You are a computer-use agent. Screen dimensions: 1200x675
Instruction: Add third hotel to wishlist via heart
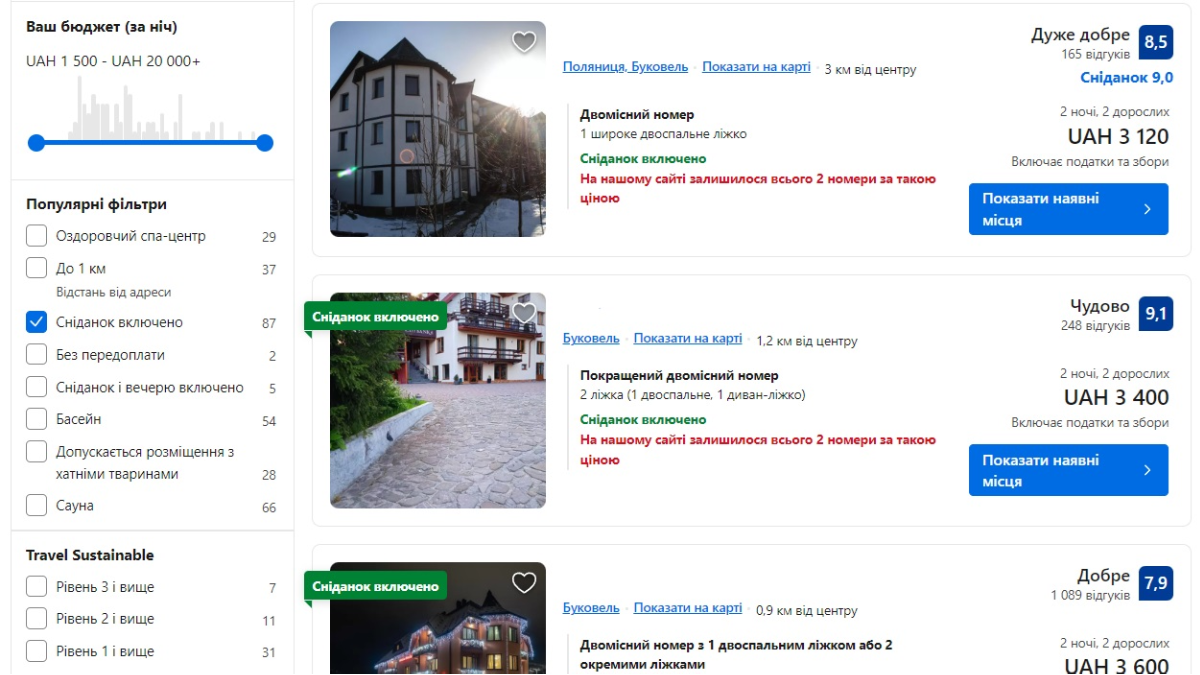coord(524,582)
